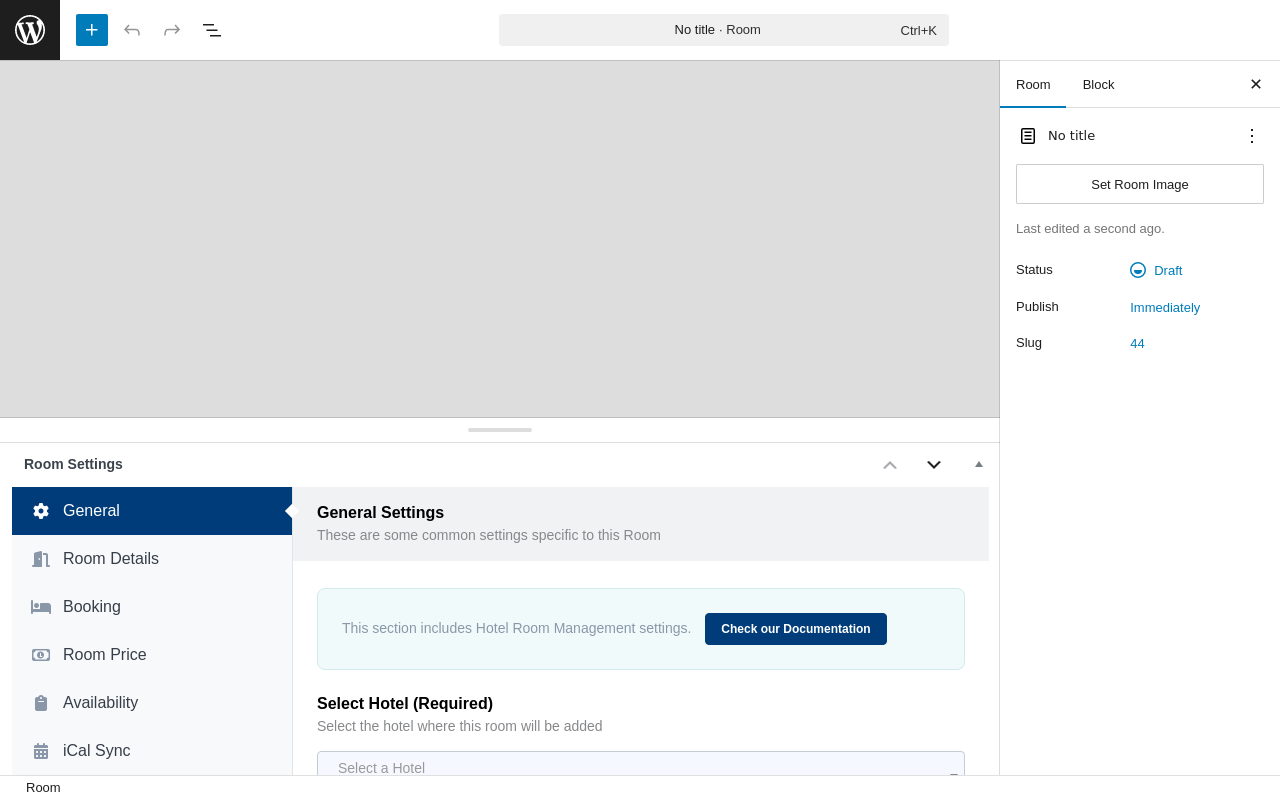
Task: Change the Draft status
Action: [x=1157, y=270]
